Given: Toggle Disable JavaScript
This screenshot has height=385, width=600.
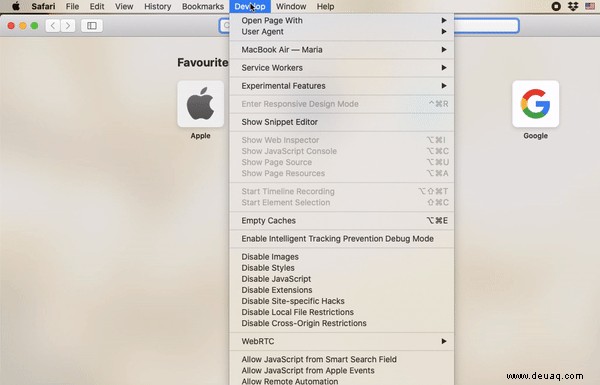Looking at the screenshot, I should 342,279.
